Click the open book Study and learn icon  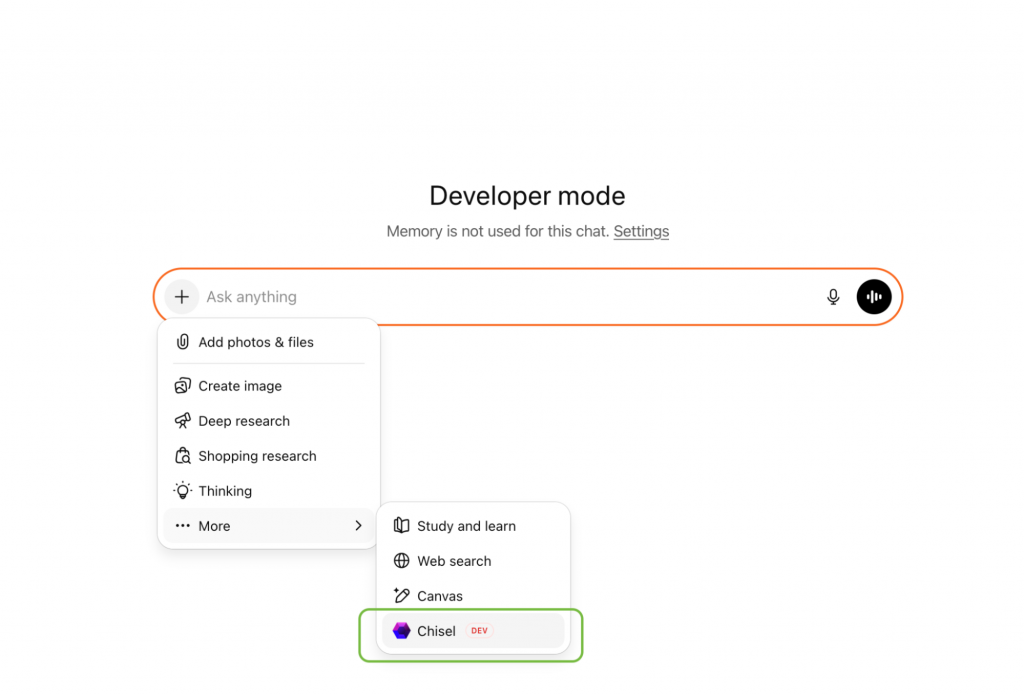click(x=401, y=526)
